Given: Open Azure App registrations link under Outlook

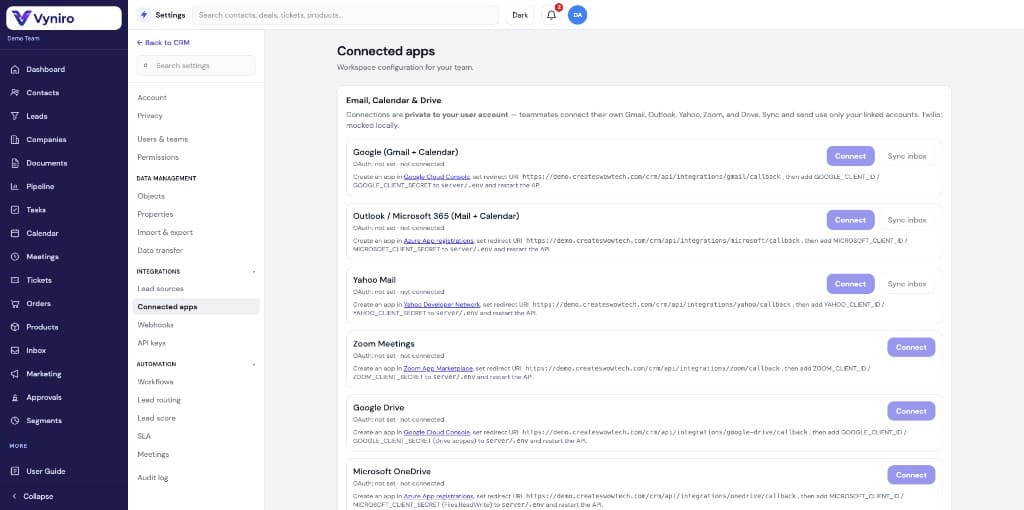Looking at the screenshot, I should (x=439, y=241).
